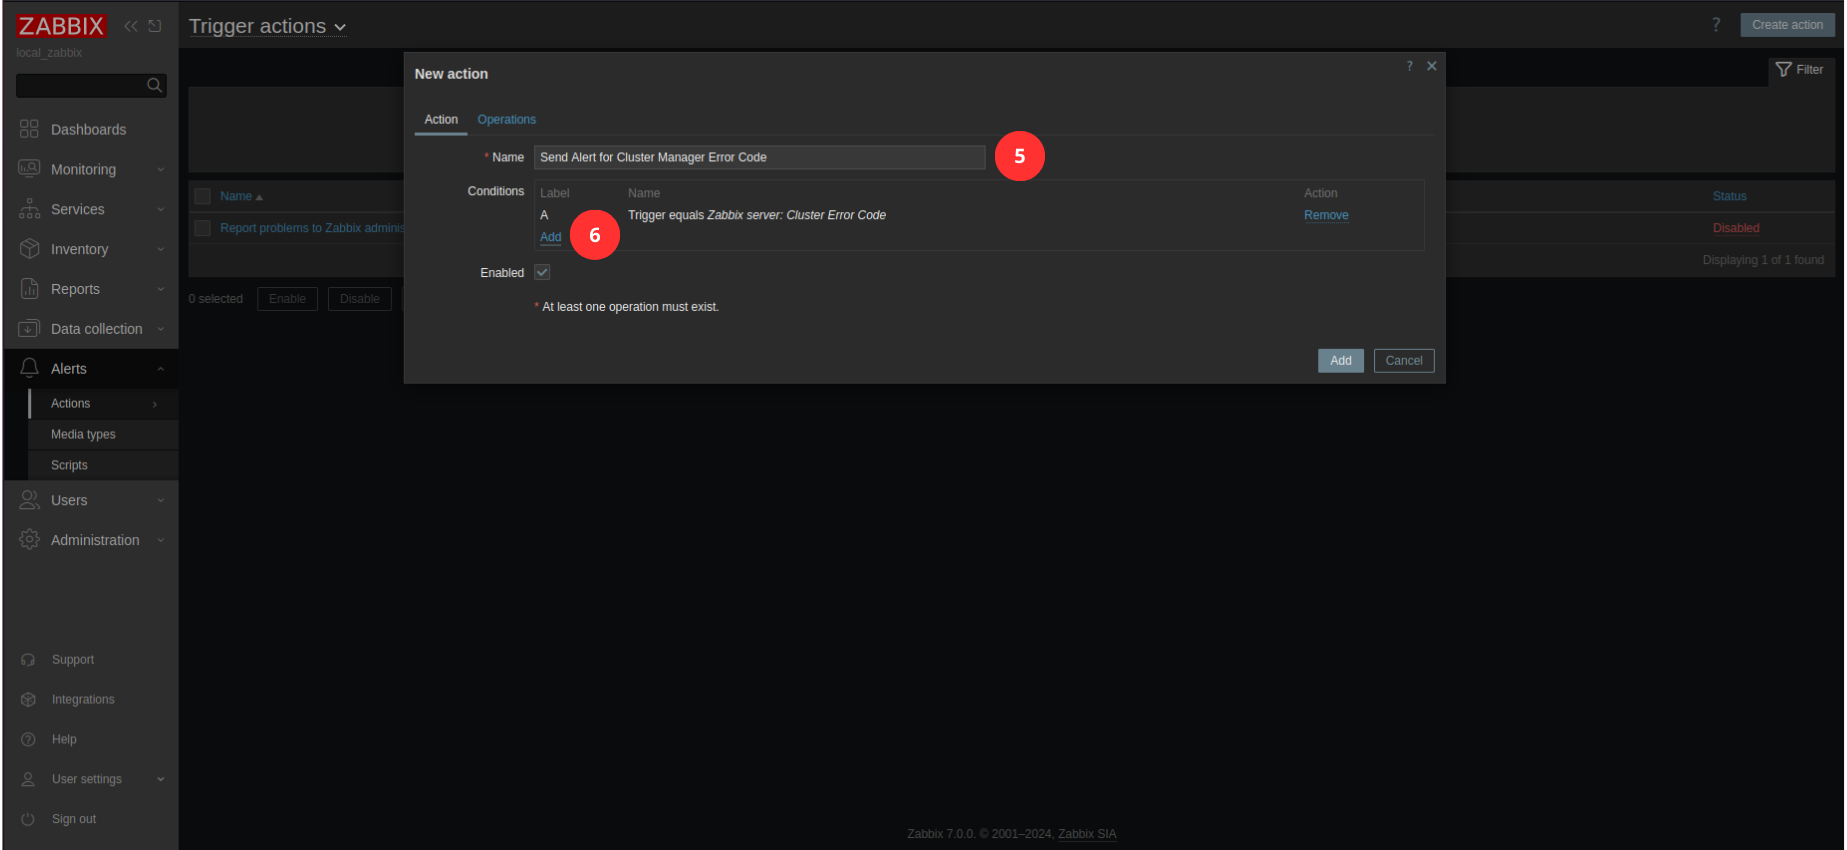Click the Users people icon
1847x850 pixels.
[x=29, y=500]
